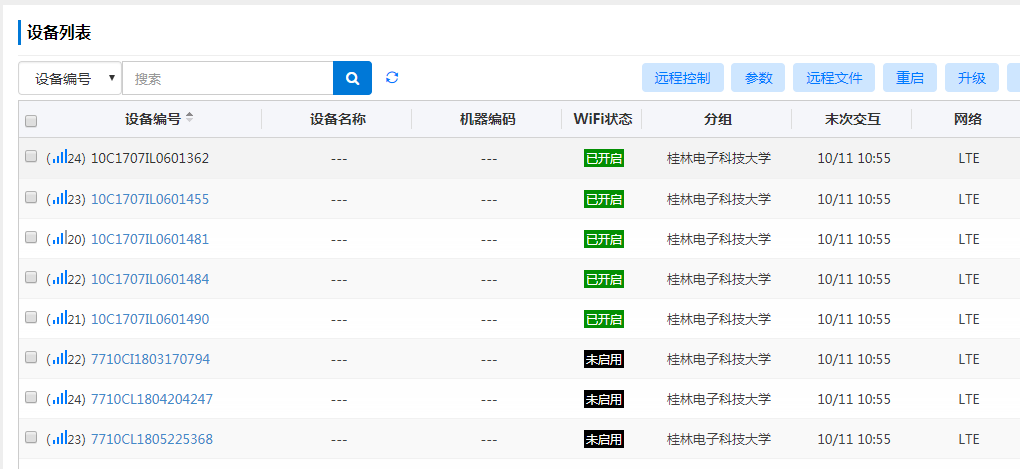Click the 未启用 WiFi badge for 7710CL1804204247
The width and height of the screenshot is (1020, 469).
tap(603, 399)
